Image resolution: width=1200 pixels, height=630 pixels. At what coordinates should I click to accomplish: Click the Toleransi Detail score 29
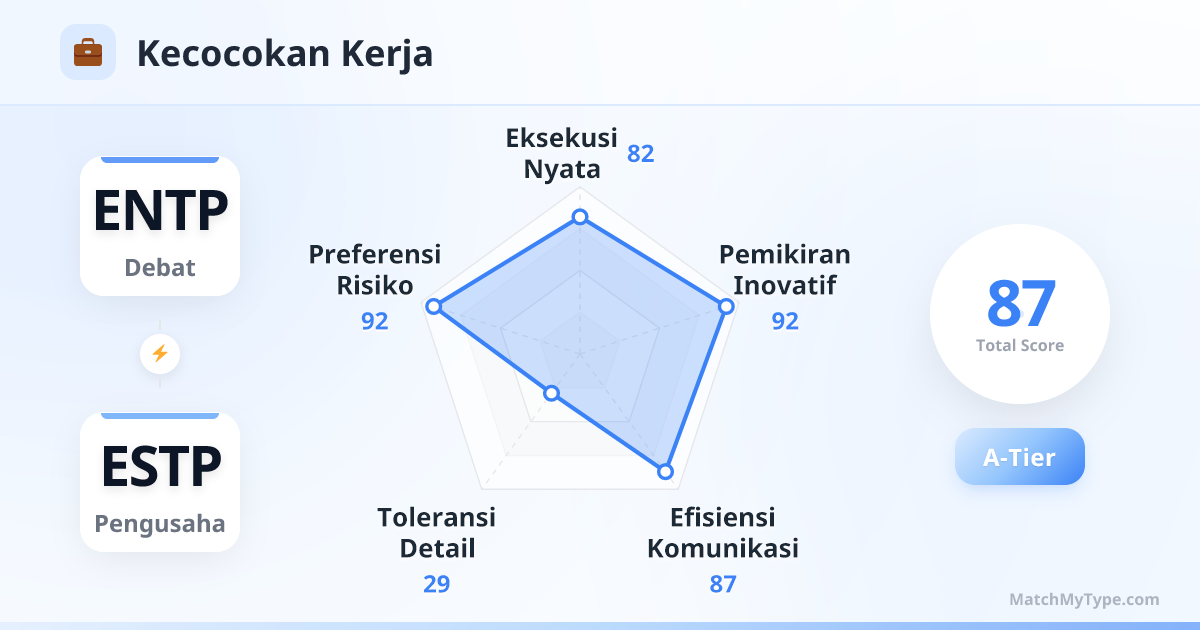[x=437, y=584]
